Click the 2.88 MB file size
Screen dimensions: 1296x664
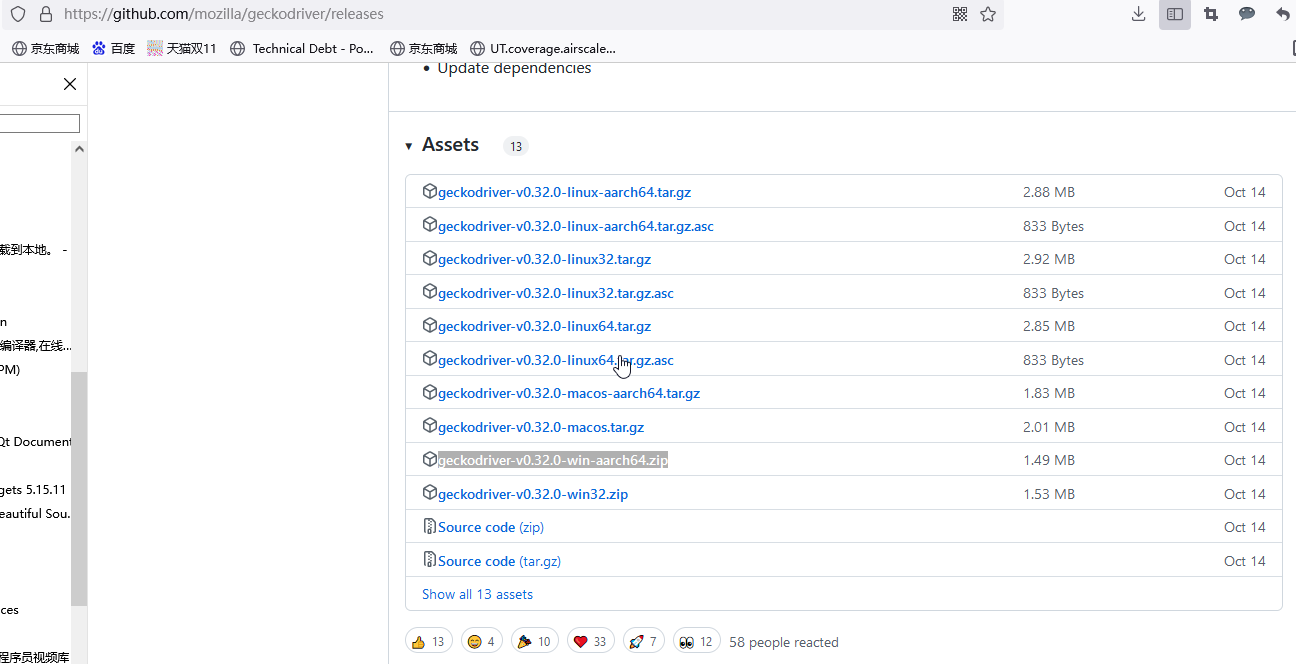[1049, 192]
